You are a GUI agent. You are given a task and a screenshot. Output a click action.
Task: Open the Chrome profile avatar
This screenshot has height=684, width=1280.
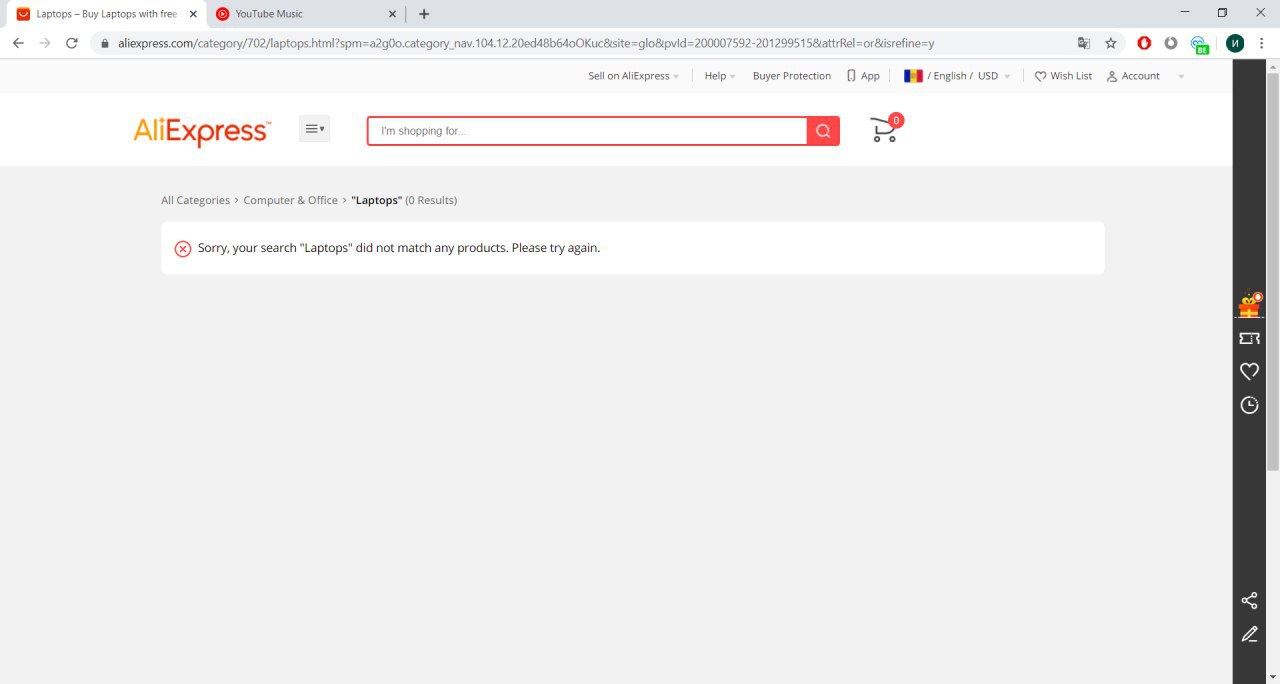(1235, 43)
